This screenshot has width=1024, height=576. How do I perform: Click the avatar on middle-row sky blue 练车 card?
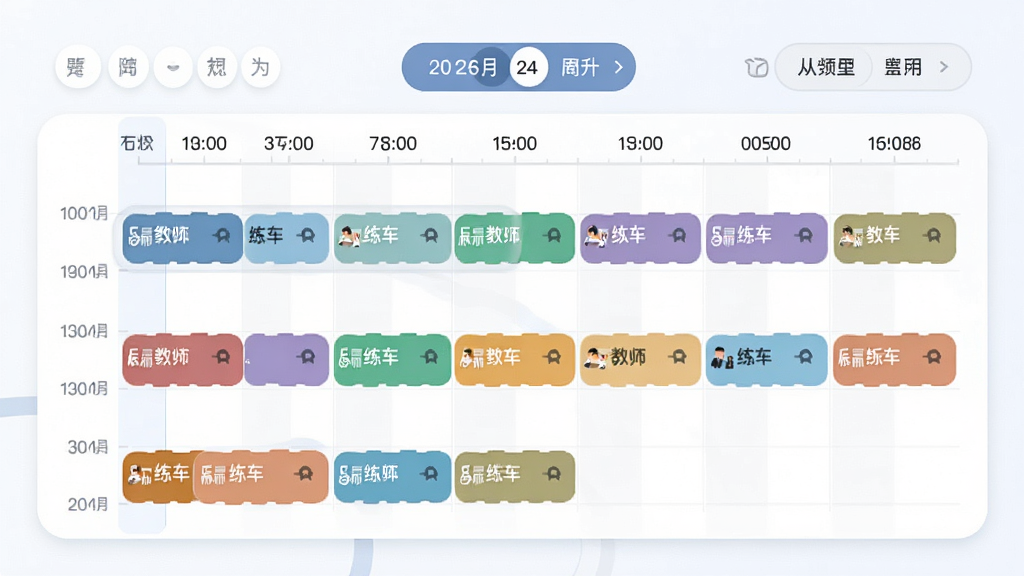[722, 357]
